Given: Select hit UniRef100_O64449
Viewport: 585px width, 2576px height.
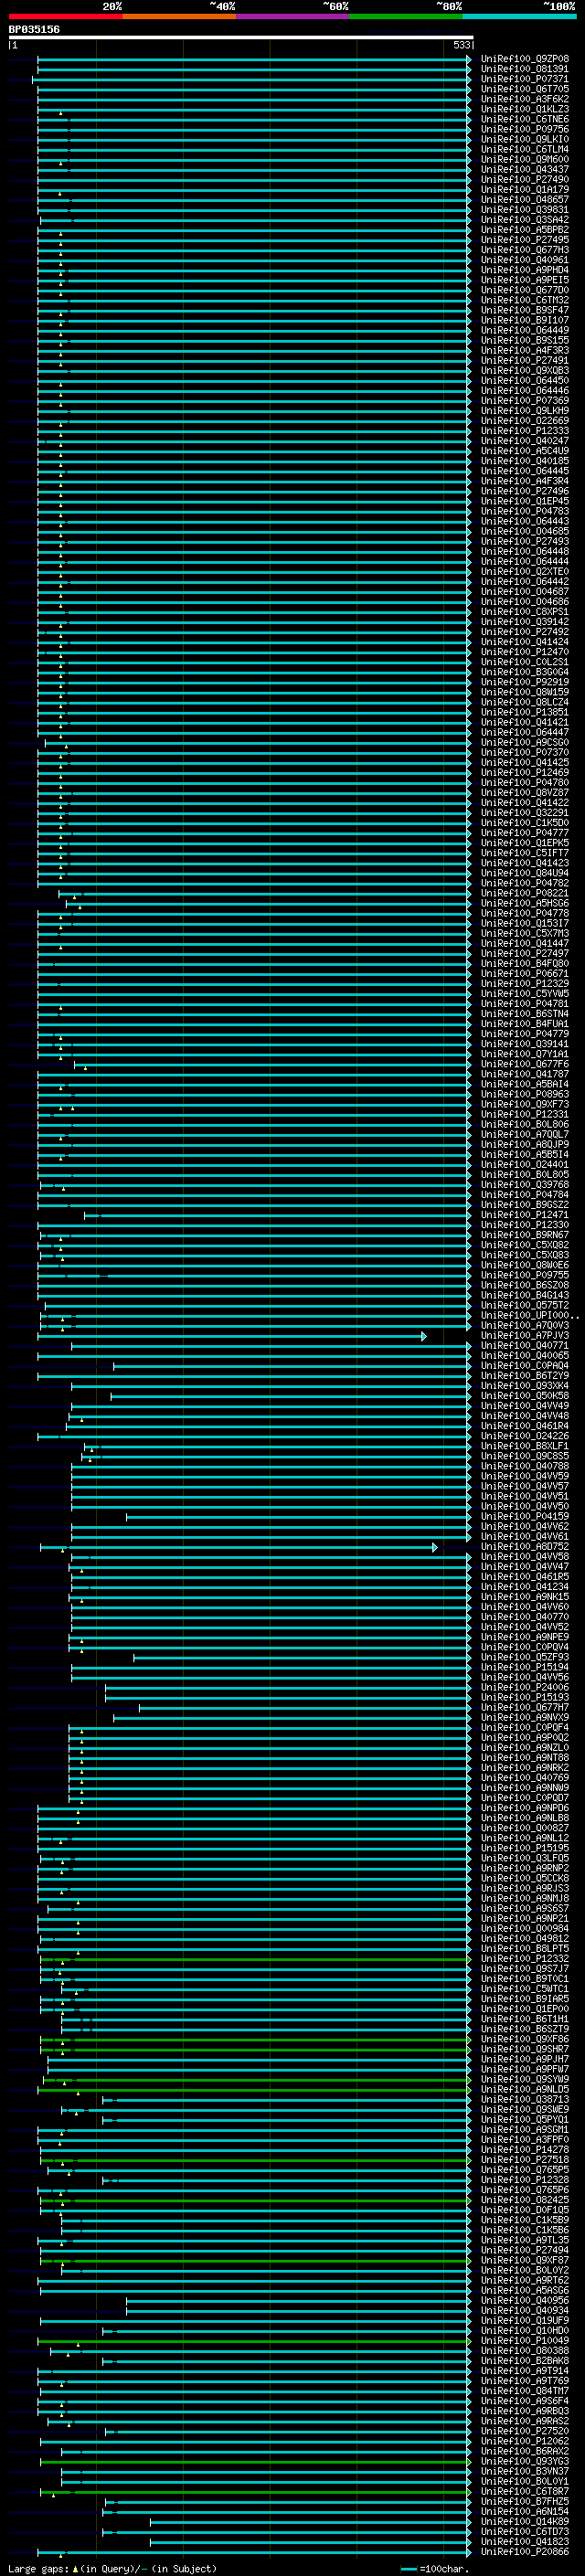Looking at the screenshot, I should 525,330.
